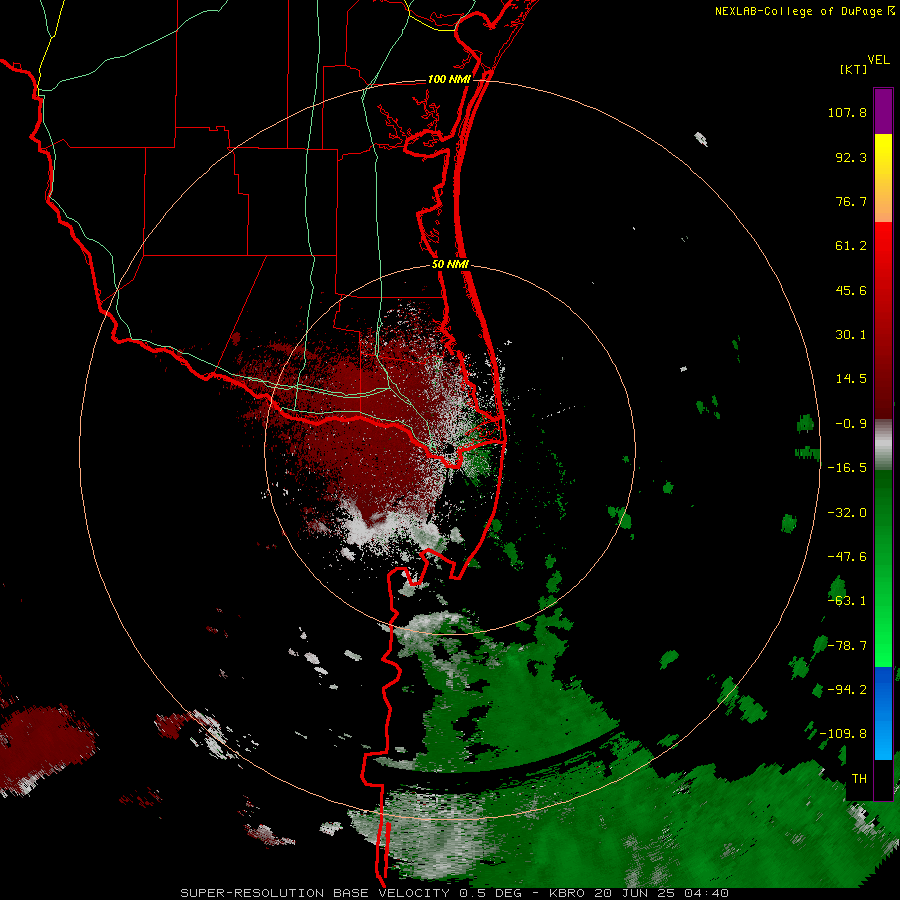Pick the purple segment of the color bar
Viewport: 900px width, 900px height.
pyautogui.click(x=883, y=111)
